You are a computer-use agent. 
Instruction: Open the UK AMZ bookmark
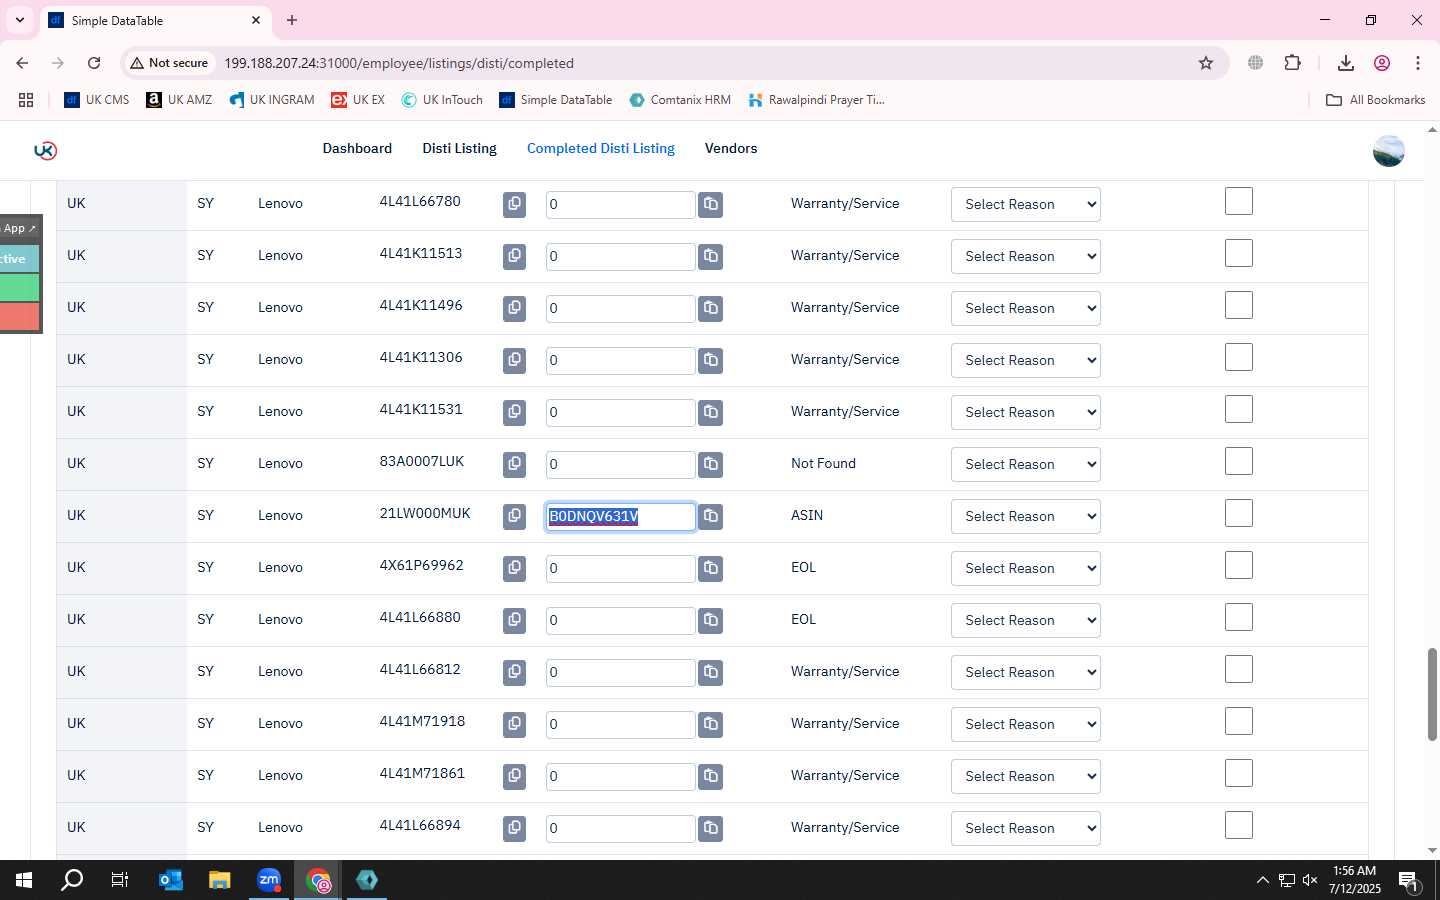click(179, 100)
